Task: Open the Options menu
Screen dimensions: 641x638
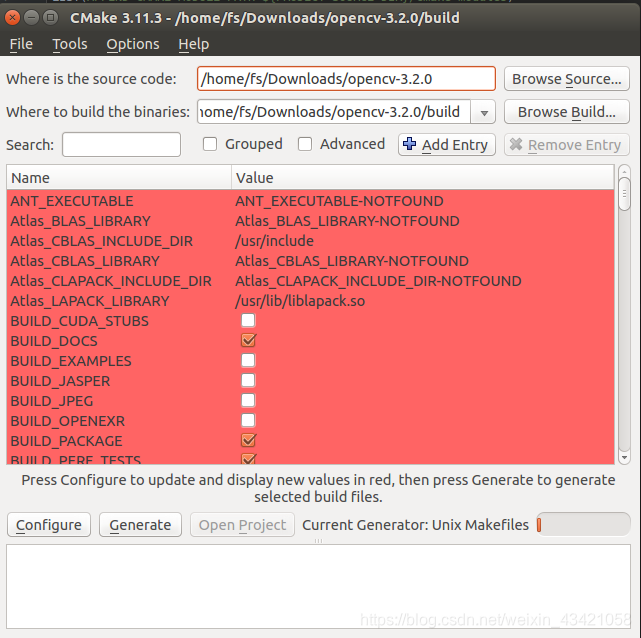Action: 133,44
